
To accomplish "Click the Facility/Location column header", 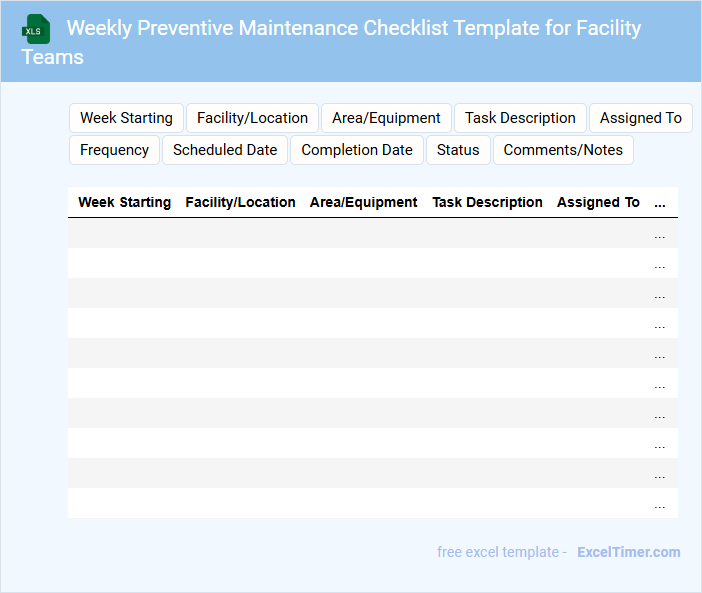I will click(241, 202).
